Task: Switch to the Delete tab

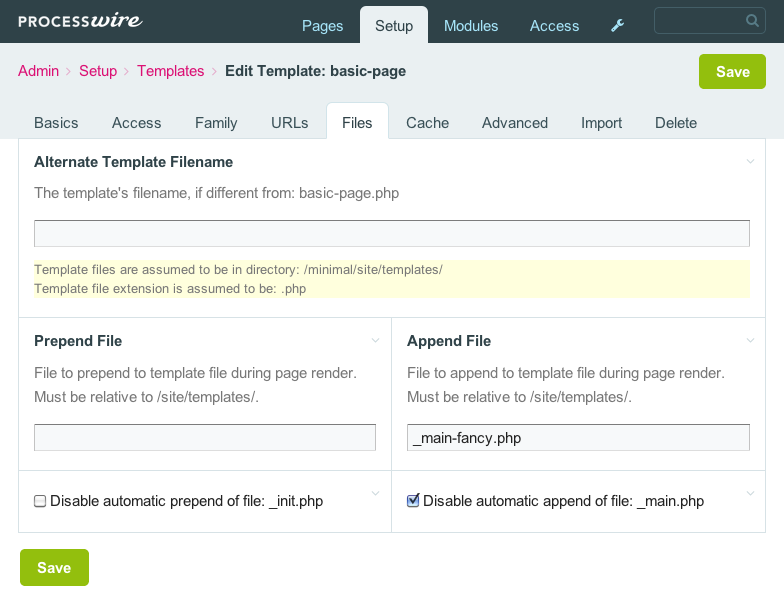Action: click(x=676, y=123)
